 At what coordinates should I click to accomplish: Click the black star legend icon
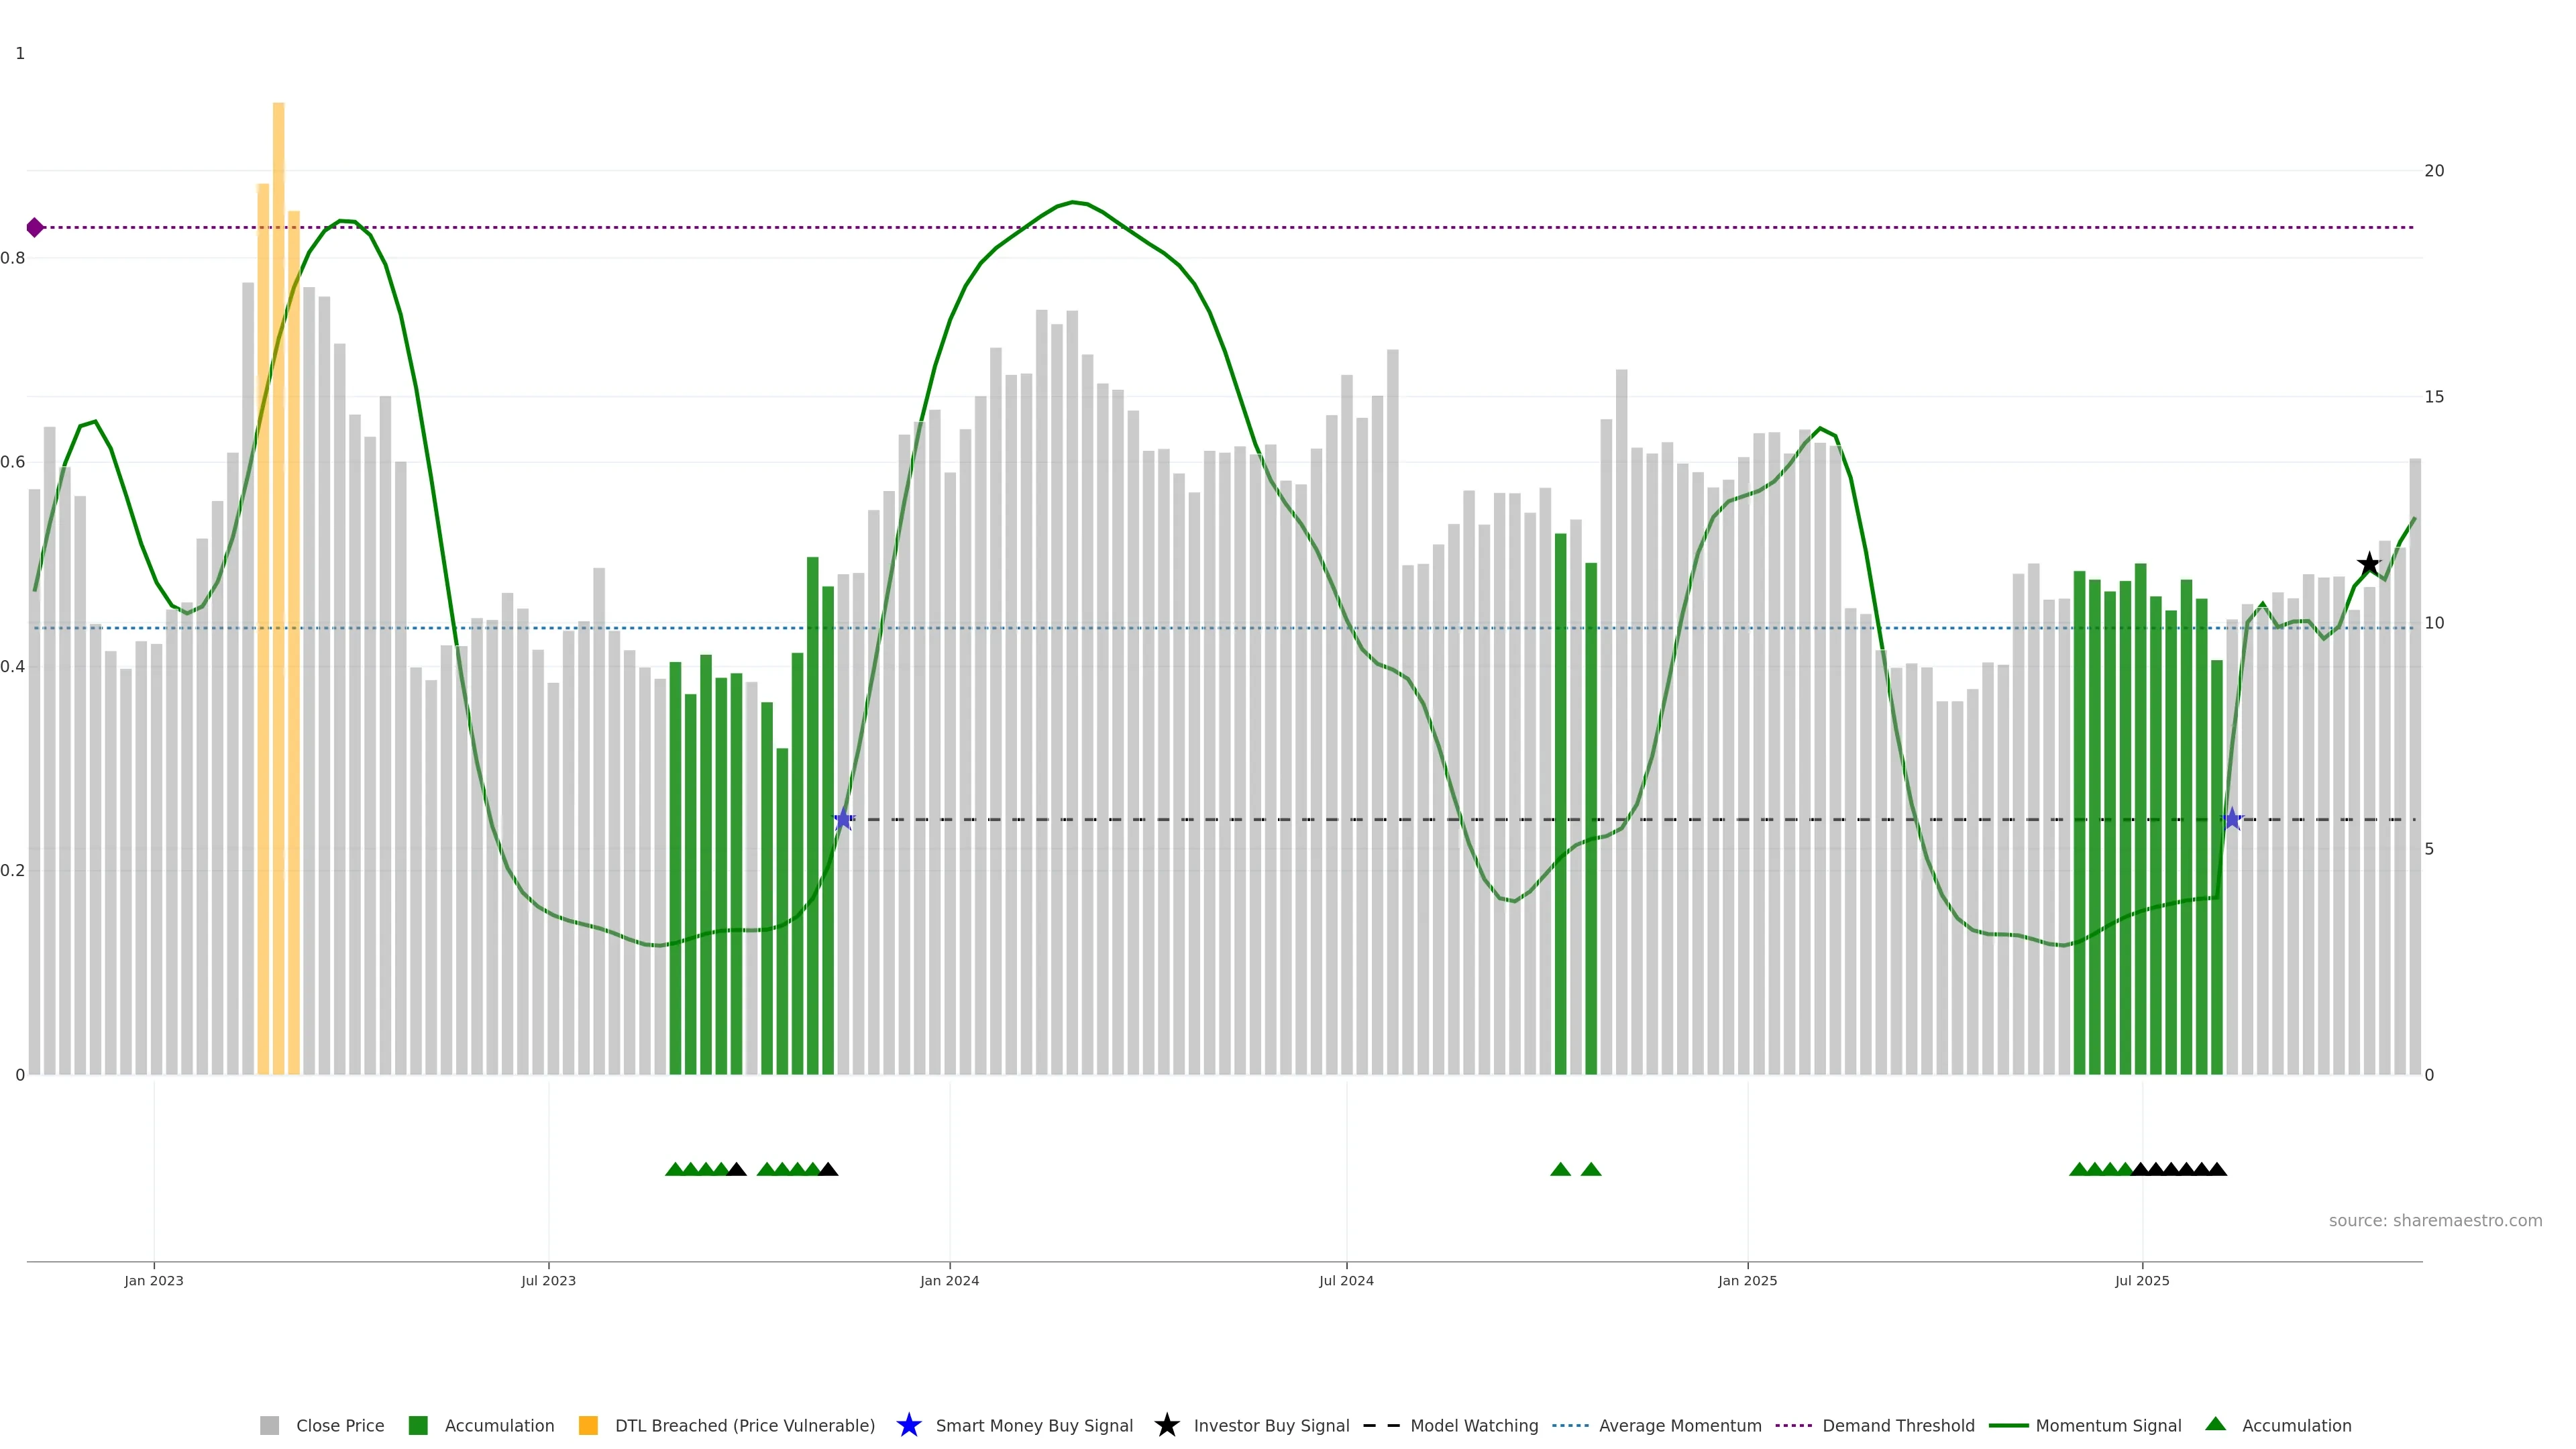[1166, 1426]
